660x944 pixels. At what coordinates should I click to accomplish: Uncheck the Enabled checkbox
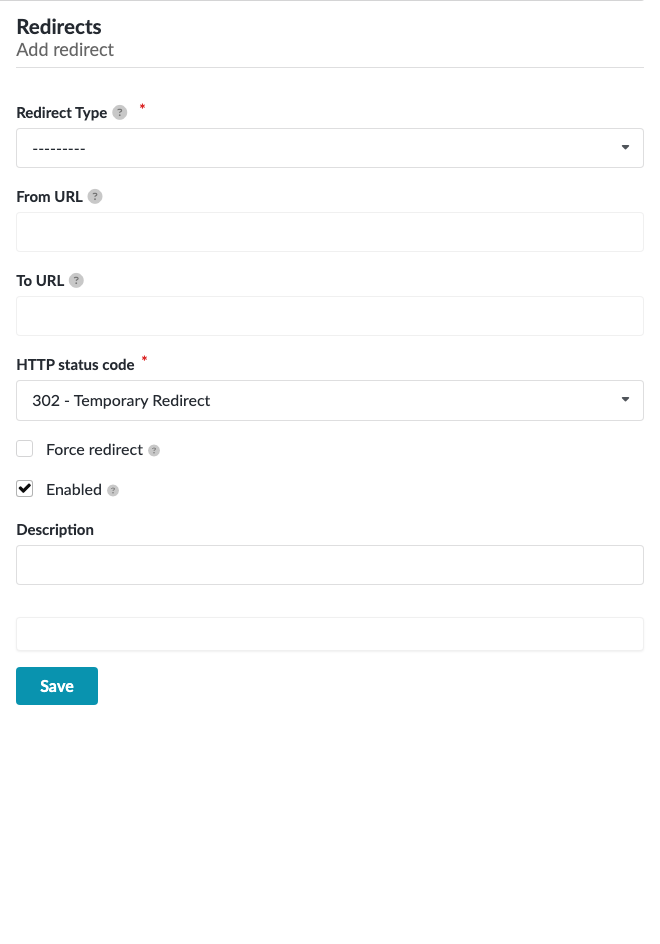pos(24,488)
